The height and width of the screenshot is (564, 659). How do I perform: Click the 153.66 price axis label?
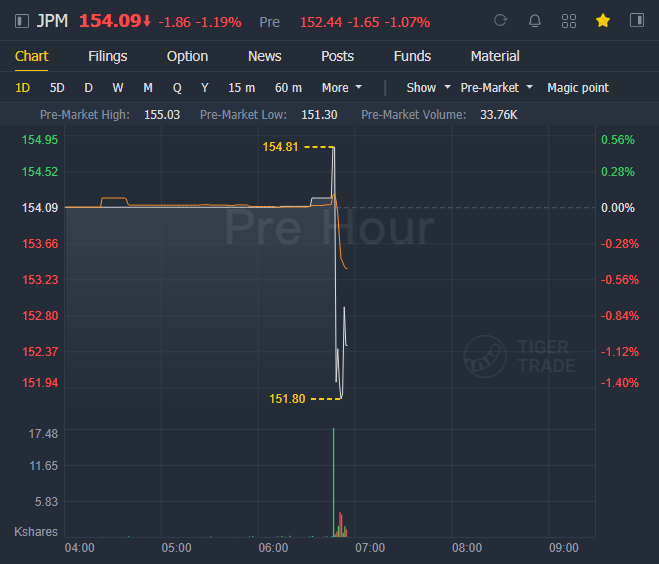coord(40,244)
